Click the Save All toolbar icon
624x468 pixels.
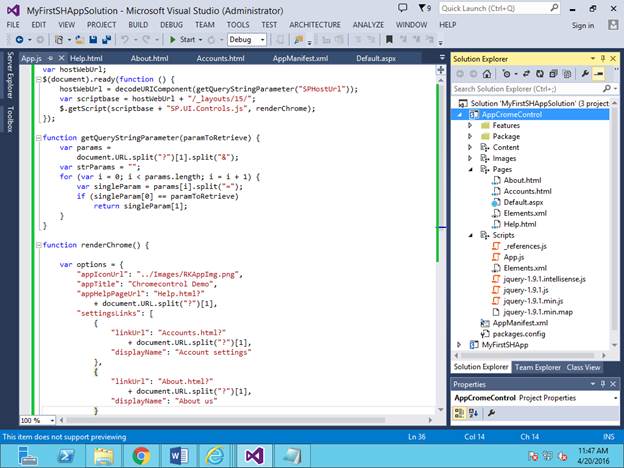(x=107, y=40)
